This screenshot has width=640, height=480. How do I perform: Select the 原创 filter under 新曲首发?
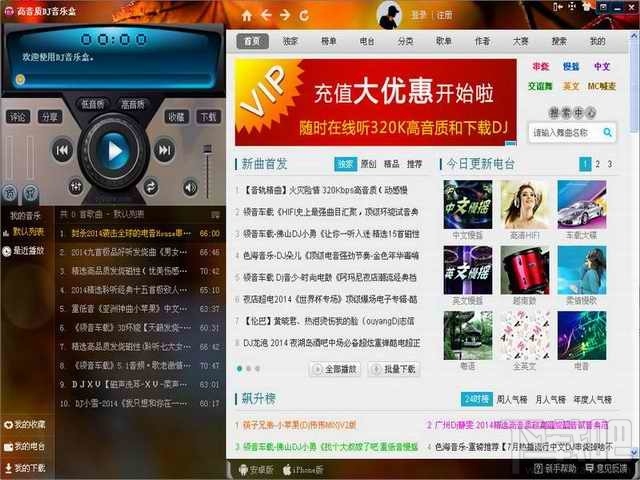[x=368, y=164]
